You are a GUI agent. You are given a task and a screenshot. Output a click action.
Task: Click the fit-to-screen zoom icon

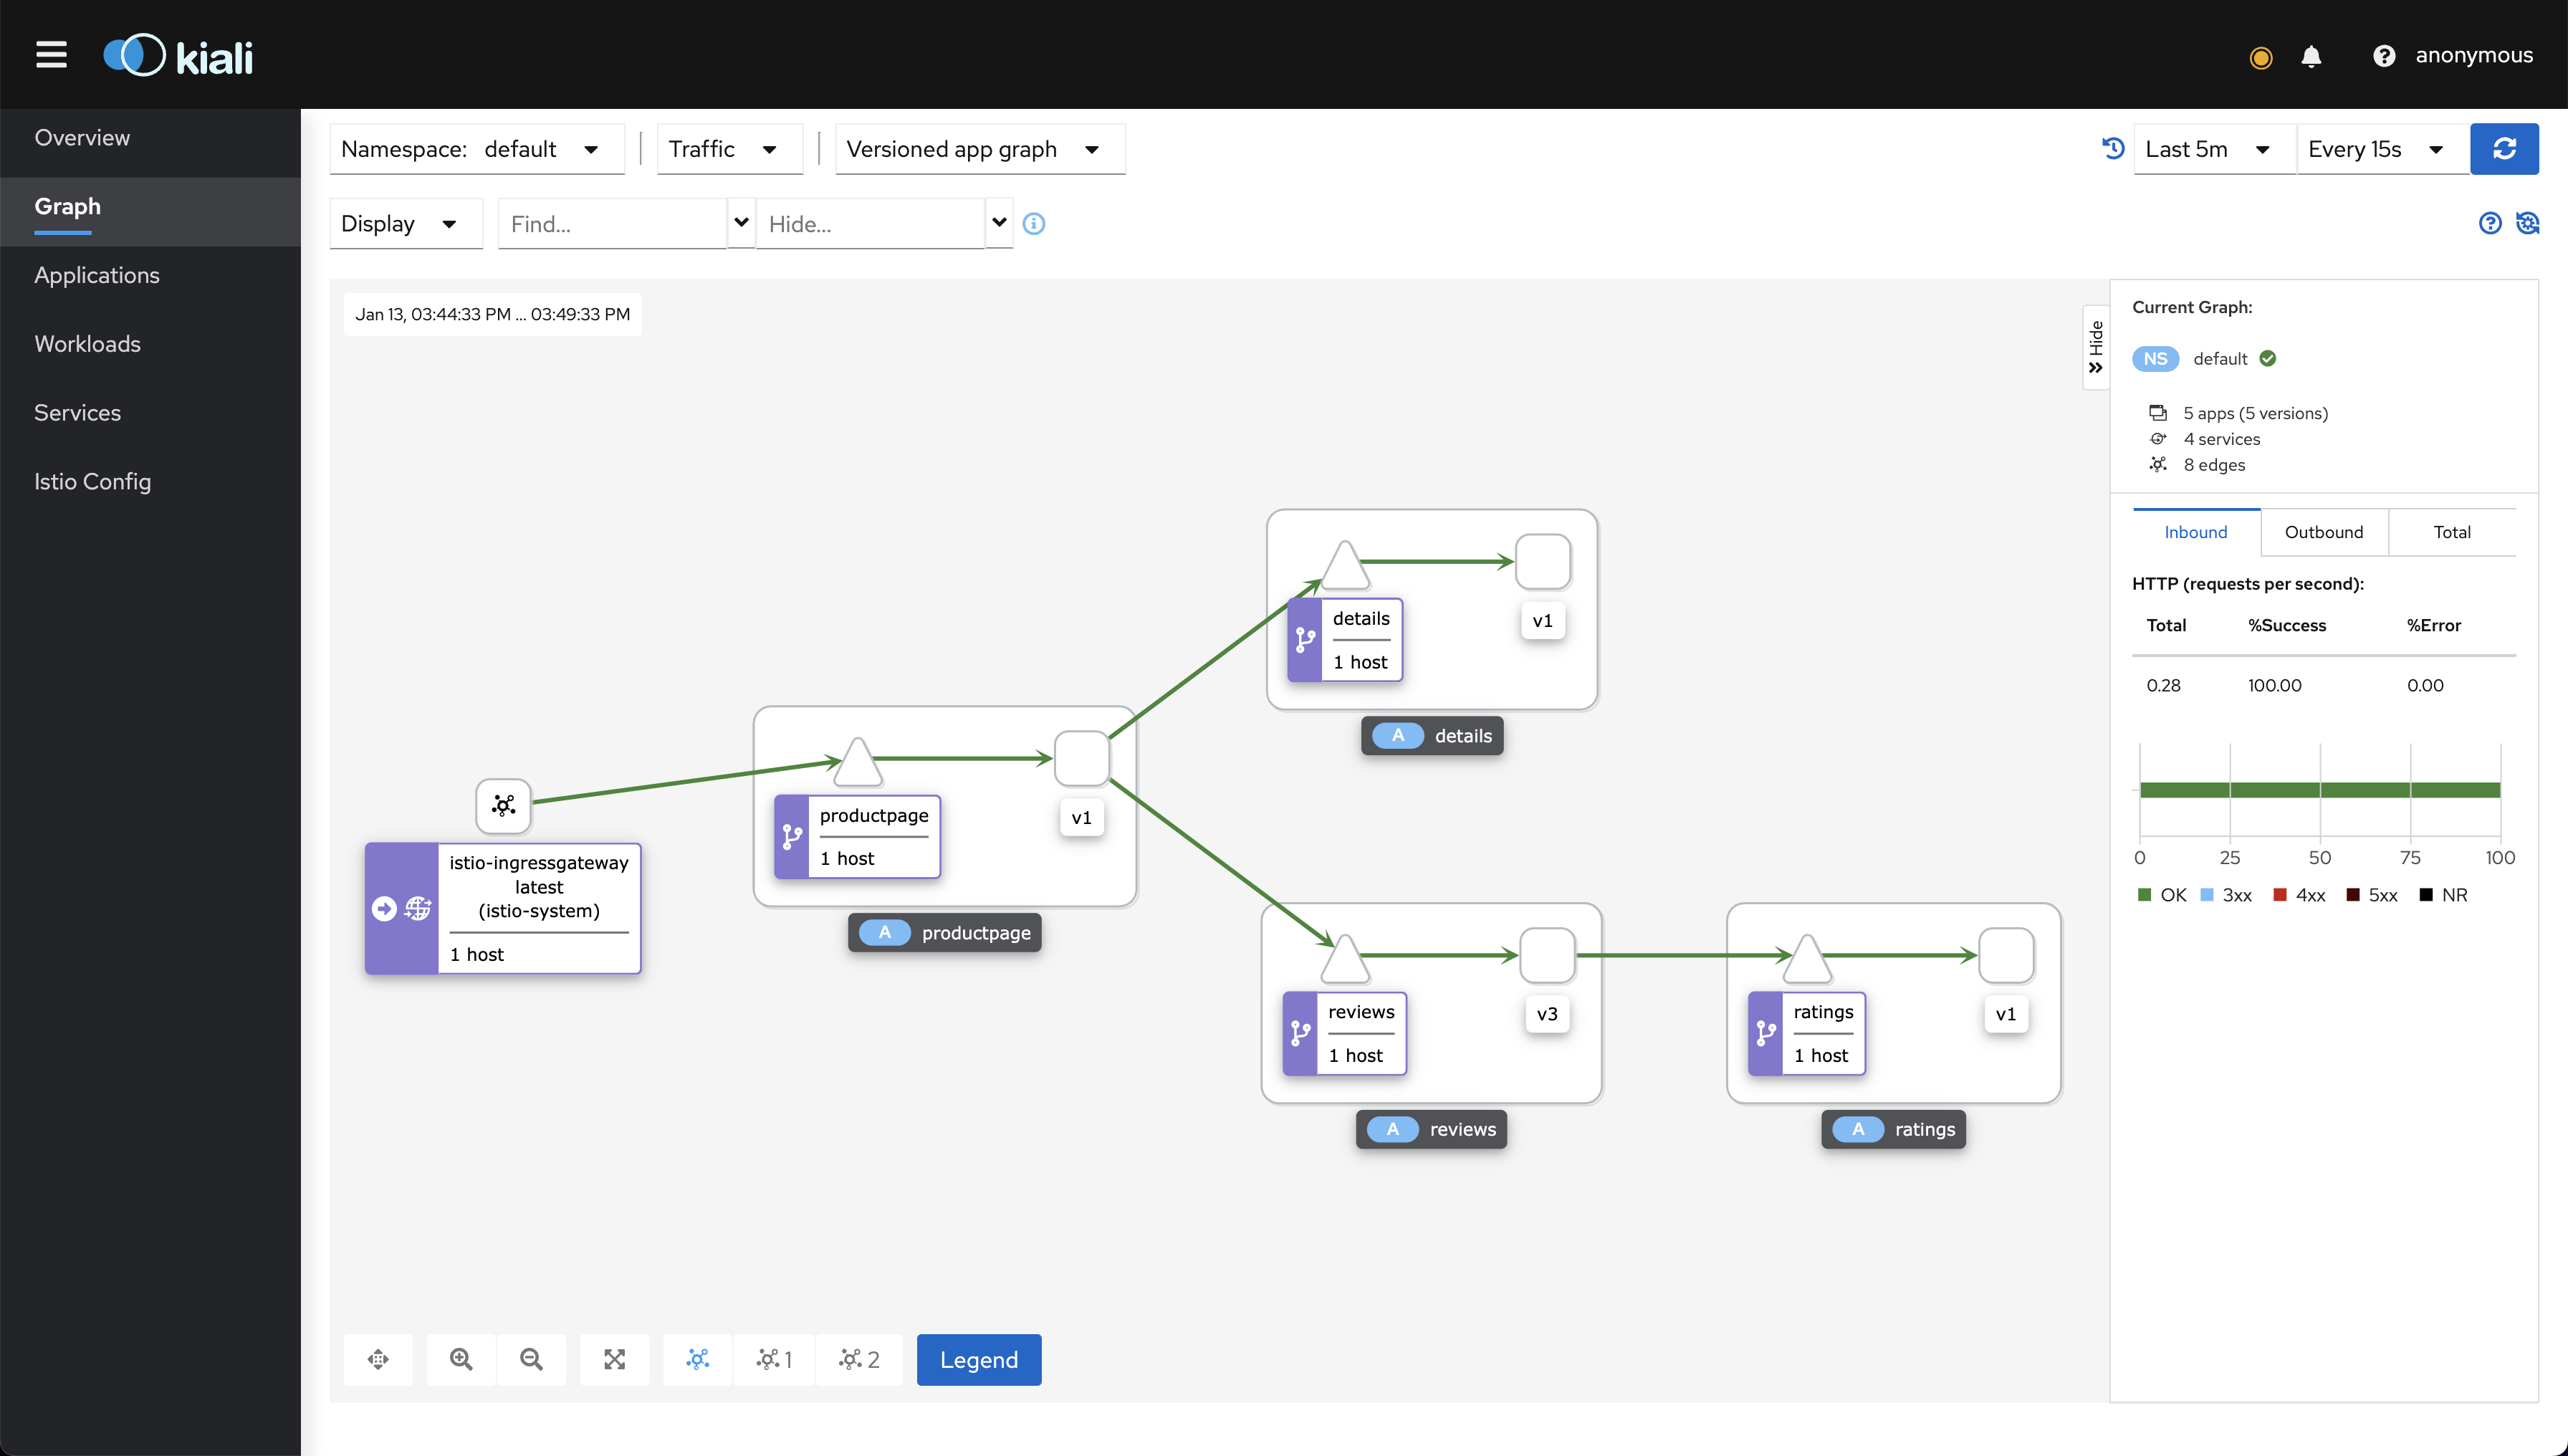point(614,1359)
